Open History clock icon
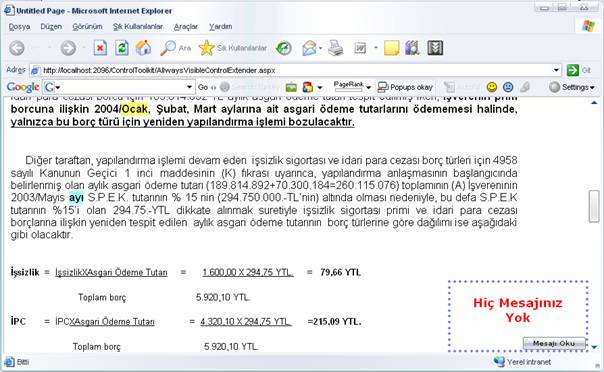 pyautogui.click(x=284, y=48)
